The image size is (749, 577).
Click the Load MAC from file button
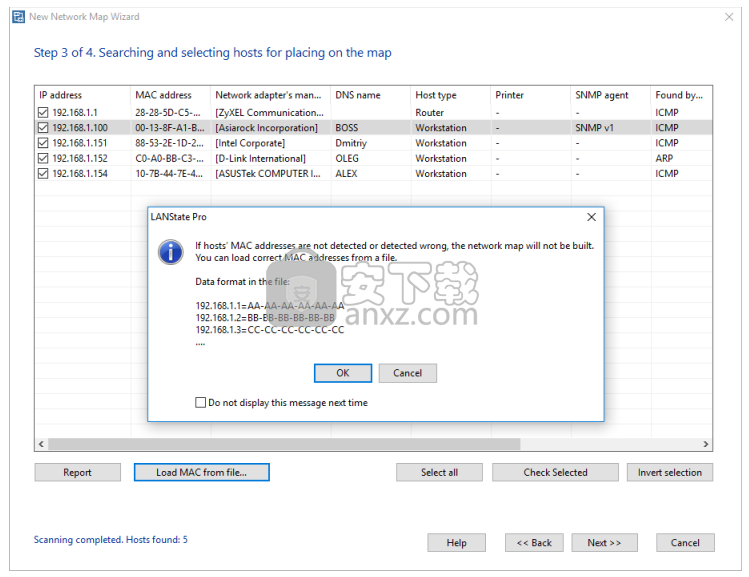point(201,472)
